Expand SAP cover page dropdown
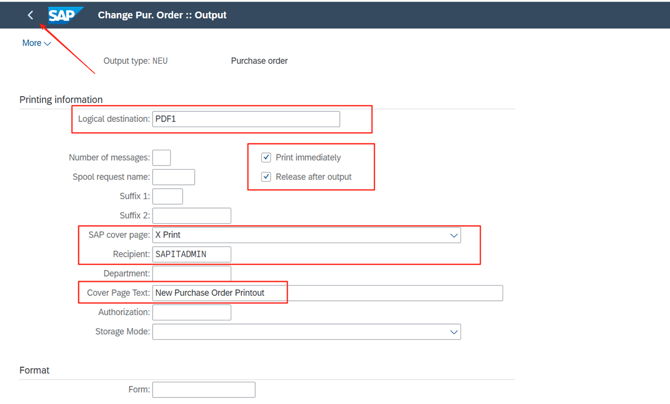This screenshot has width=670, height=404. pyautogui.click(x=453, y=236)
